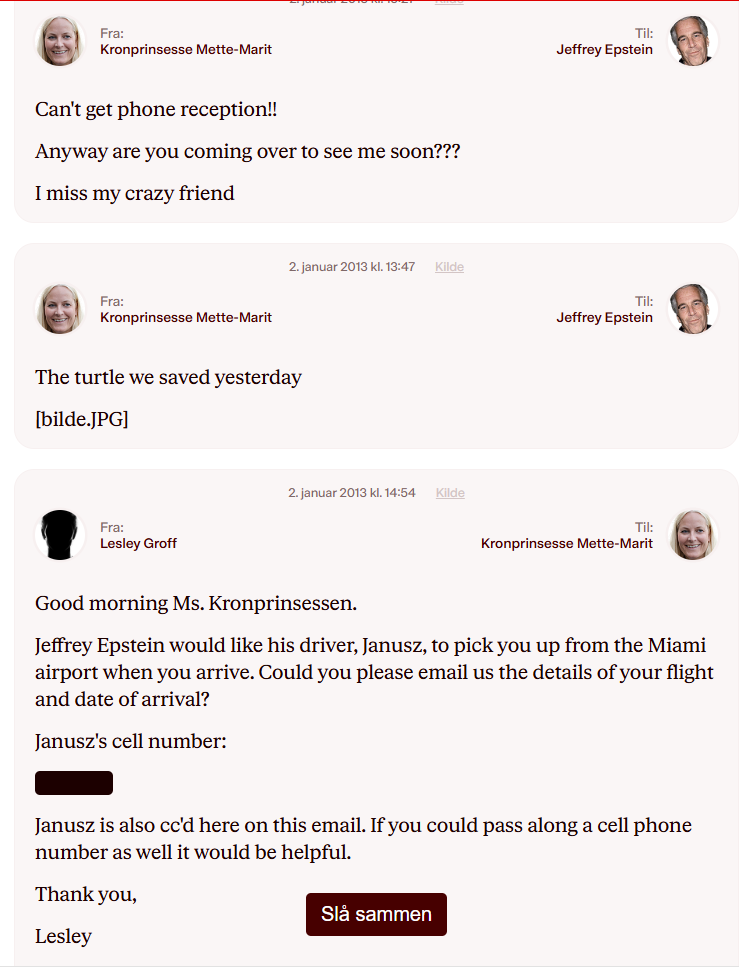This screenshot has height=967, width=739.
Task: Click the black silhouette avatar beside Lesley Groff
Action: (x=60, y=535)
